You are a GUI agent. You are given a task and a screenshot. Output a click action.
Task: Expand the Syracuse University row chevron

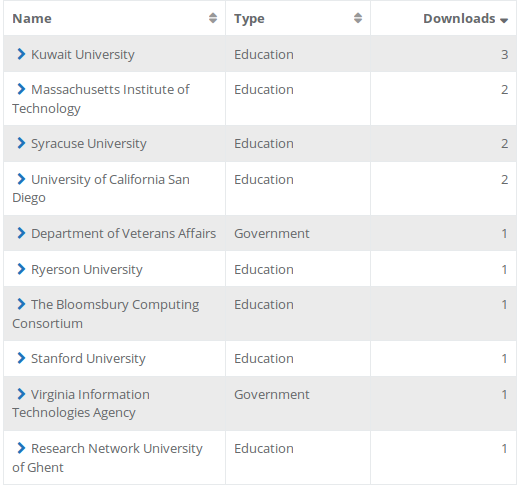click(21, 143)
